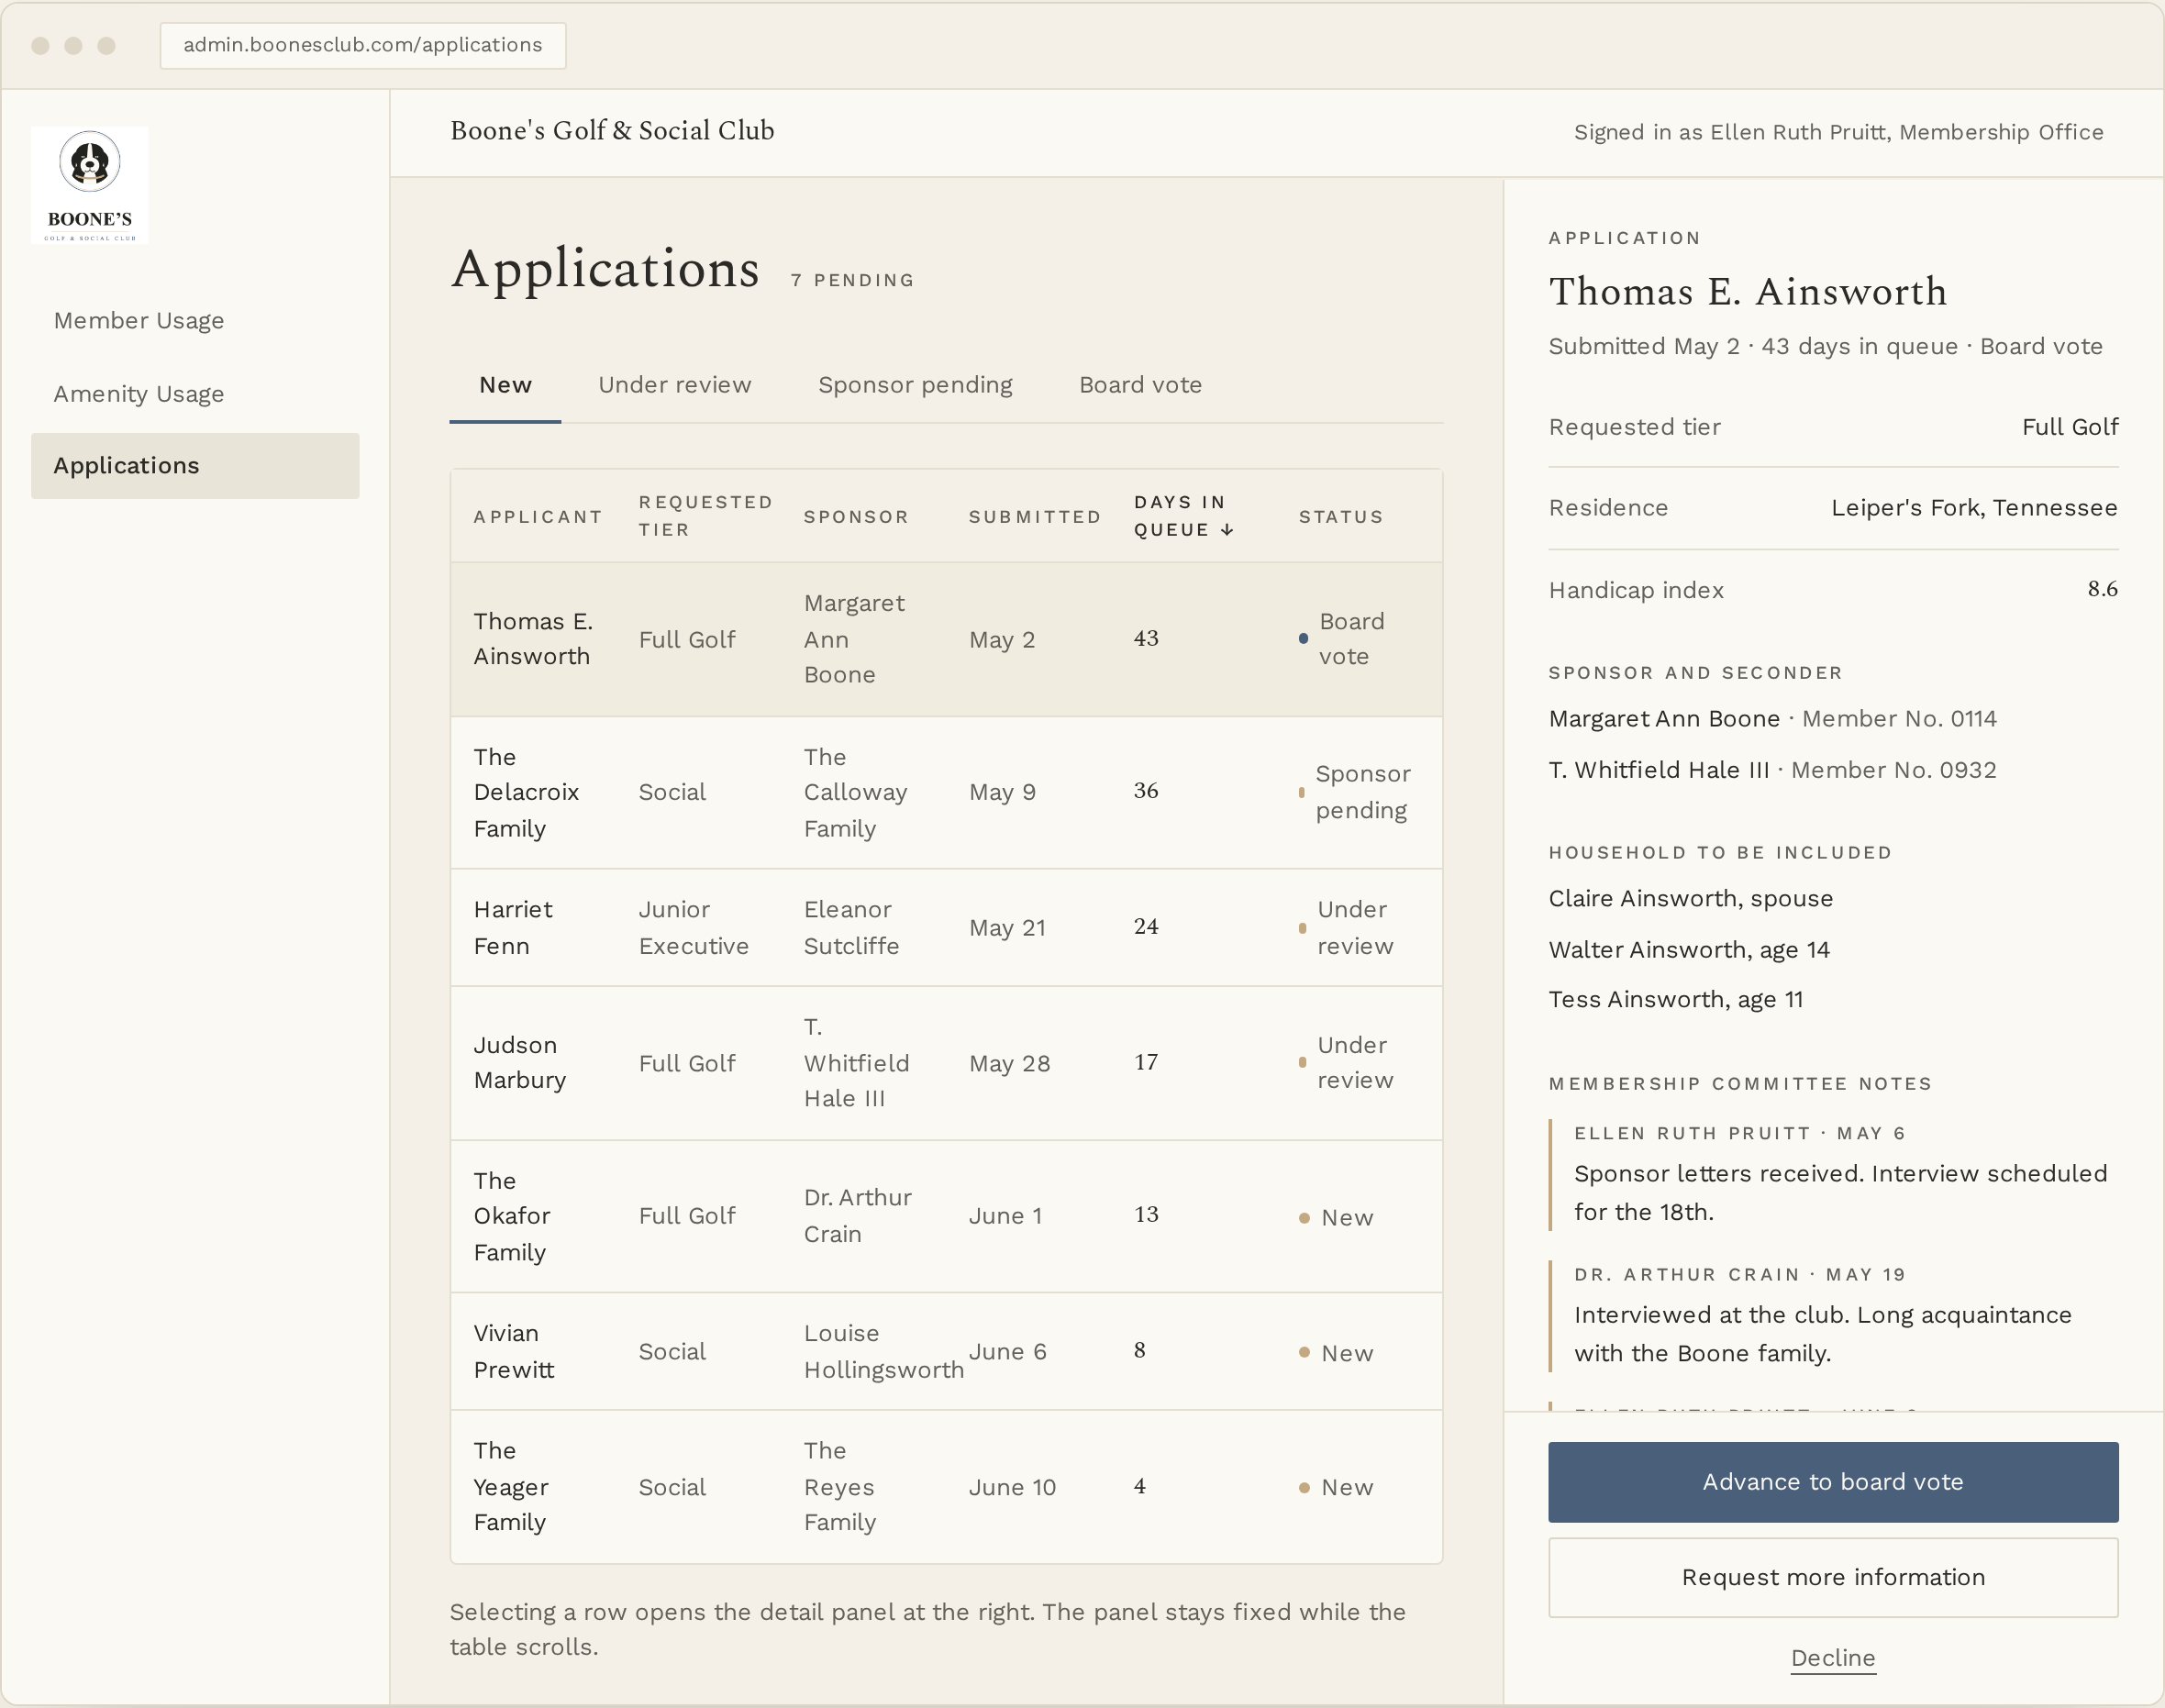This screenshot has height=1708, width=2165.
Task: Switch to the Sponsor pending tab
Action: pos(915,385)
